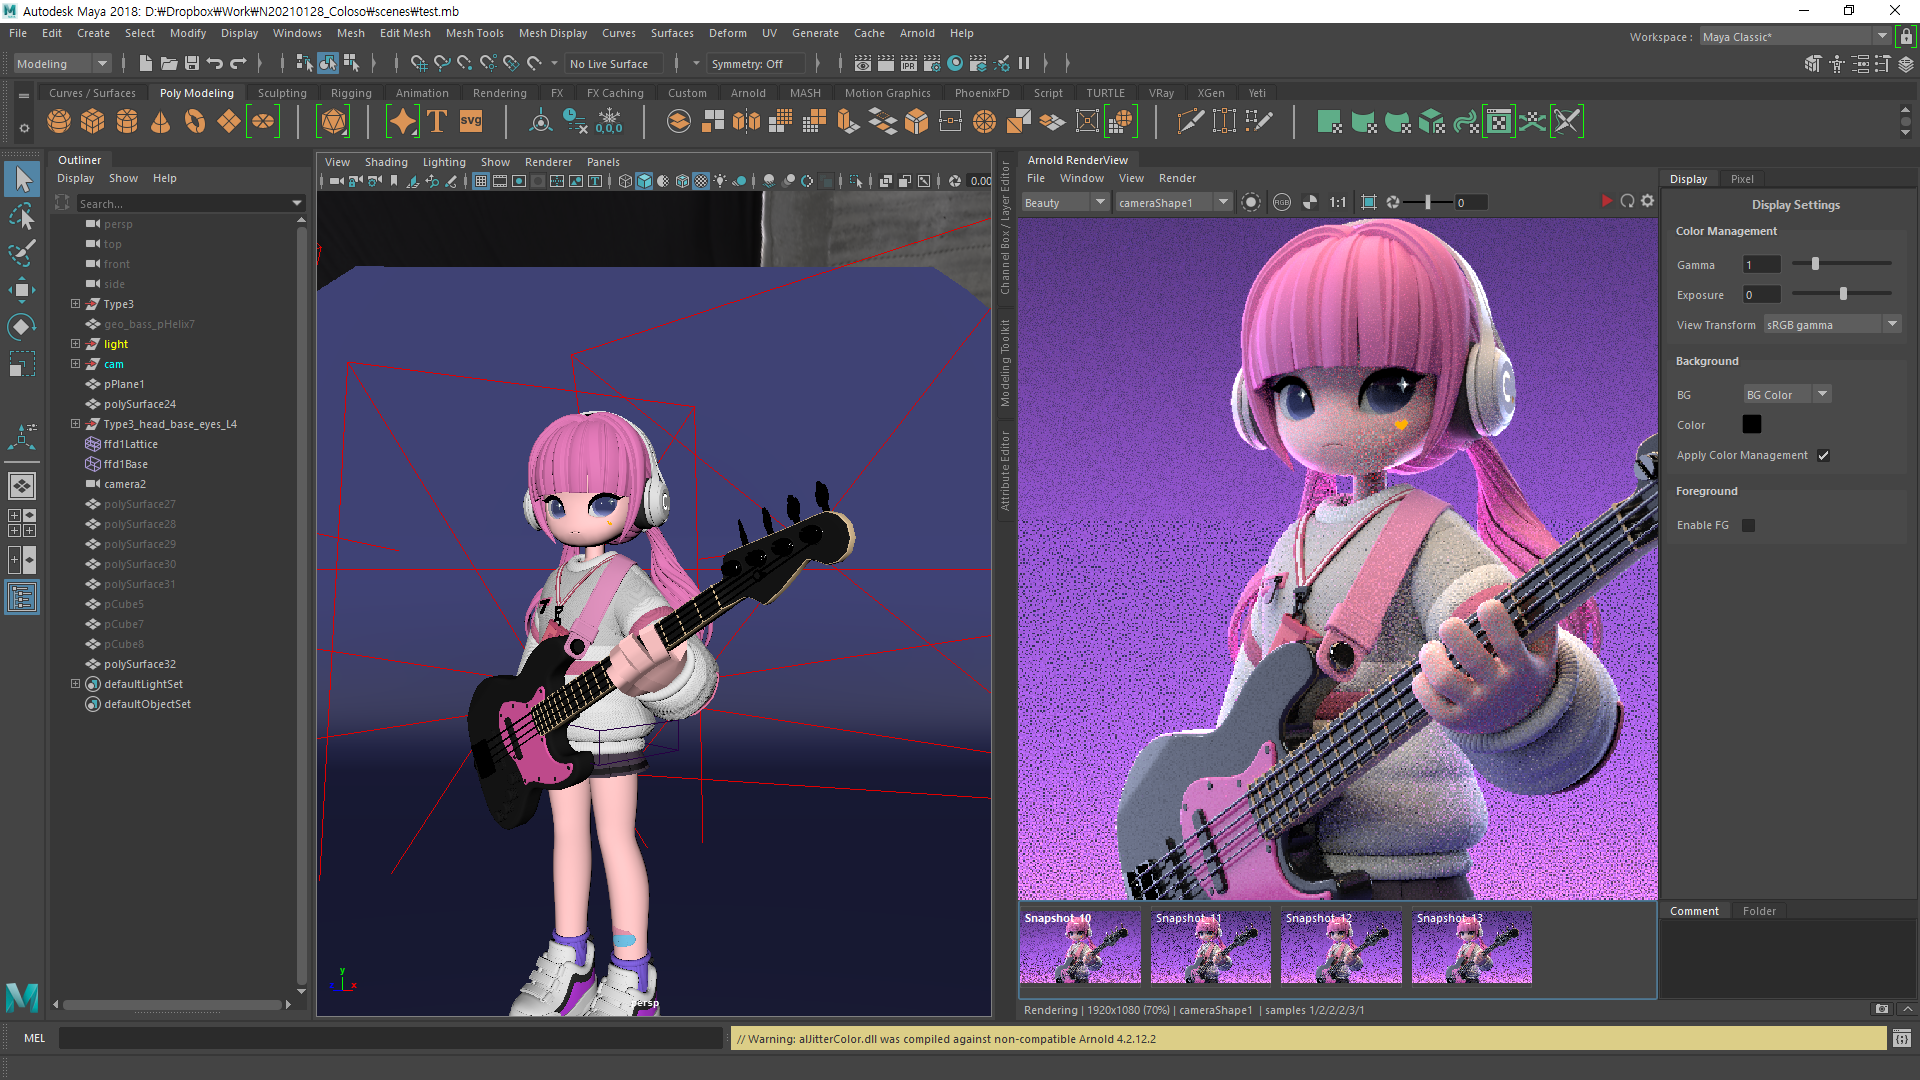
Task: Open the Snapshot 10 thumbnail
Action: [1080, 946]
